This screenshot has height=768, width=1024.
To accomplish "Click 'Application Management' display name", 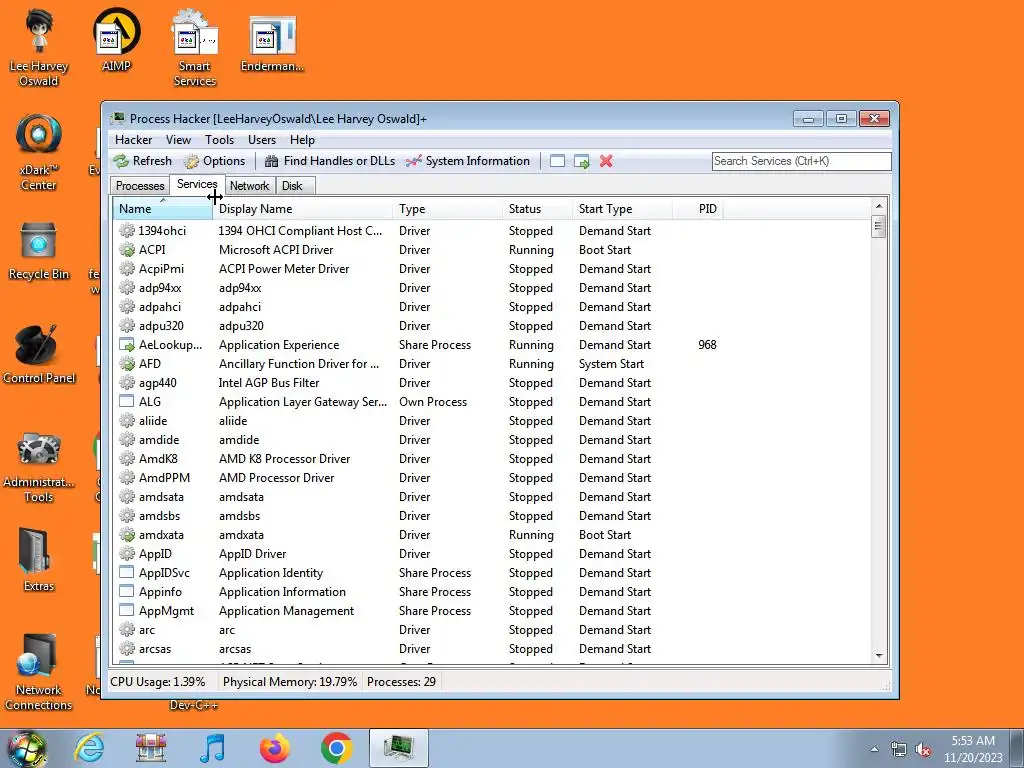I will pos(286,611).
